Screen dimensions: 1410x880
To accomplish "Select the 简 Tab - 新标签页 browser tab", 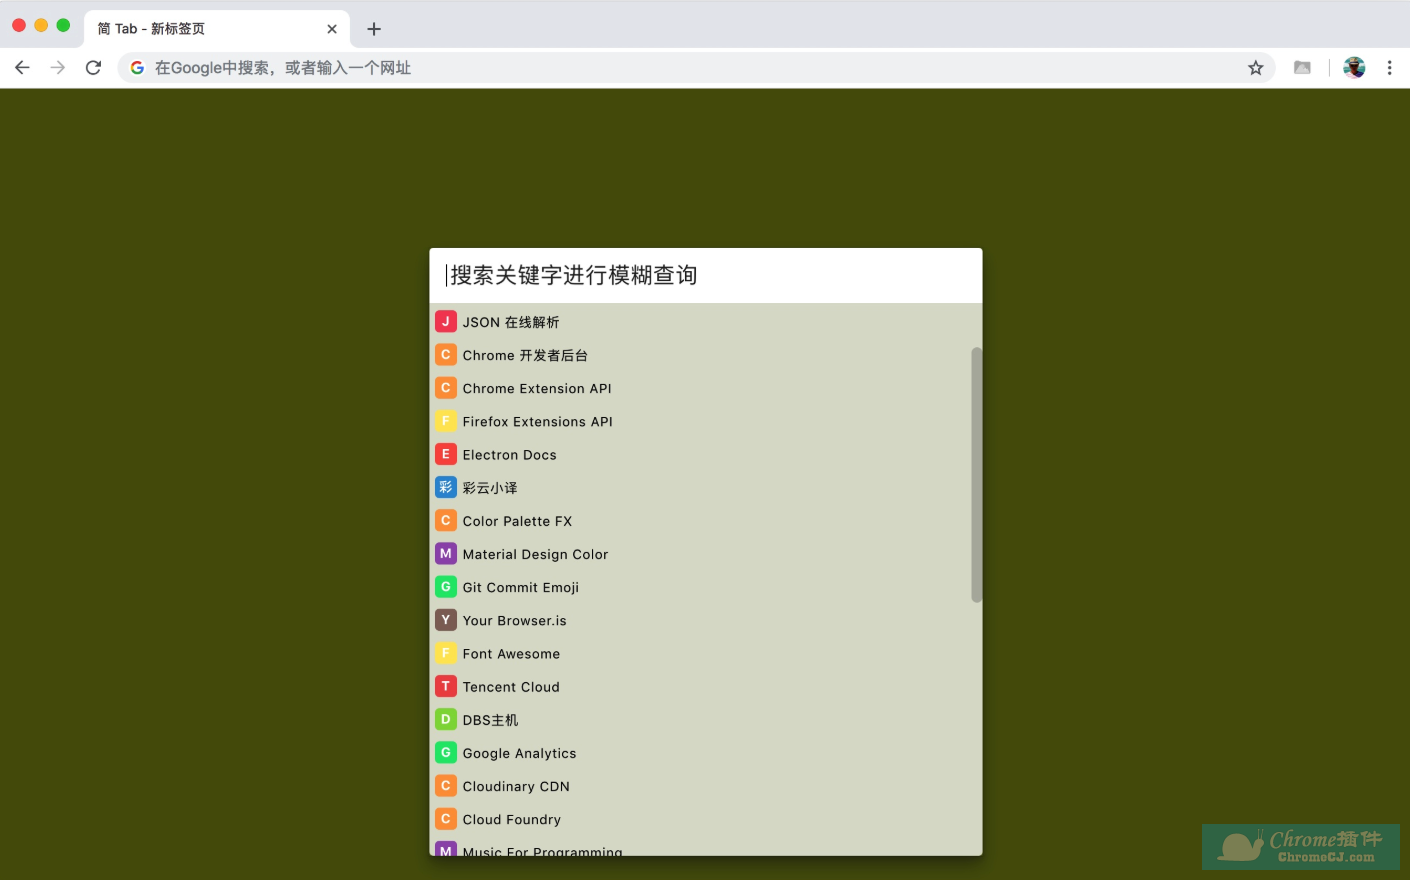I will (217, 29).
